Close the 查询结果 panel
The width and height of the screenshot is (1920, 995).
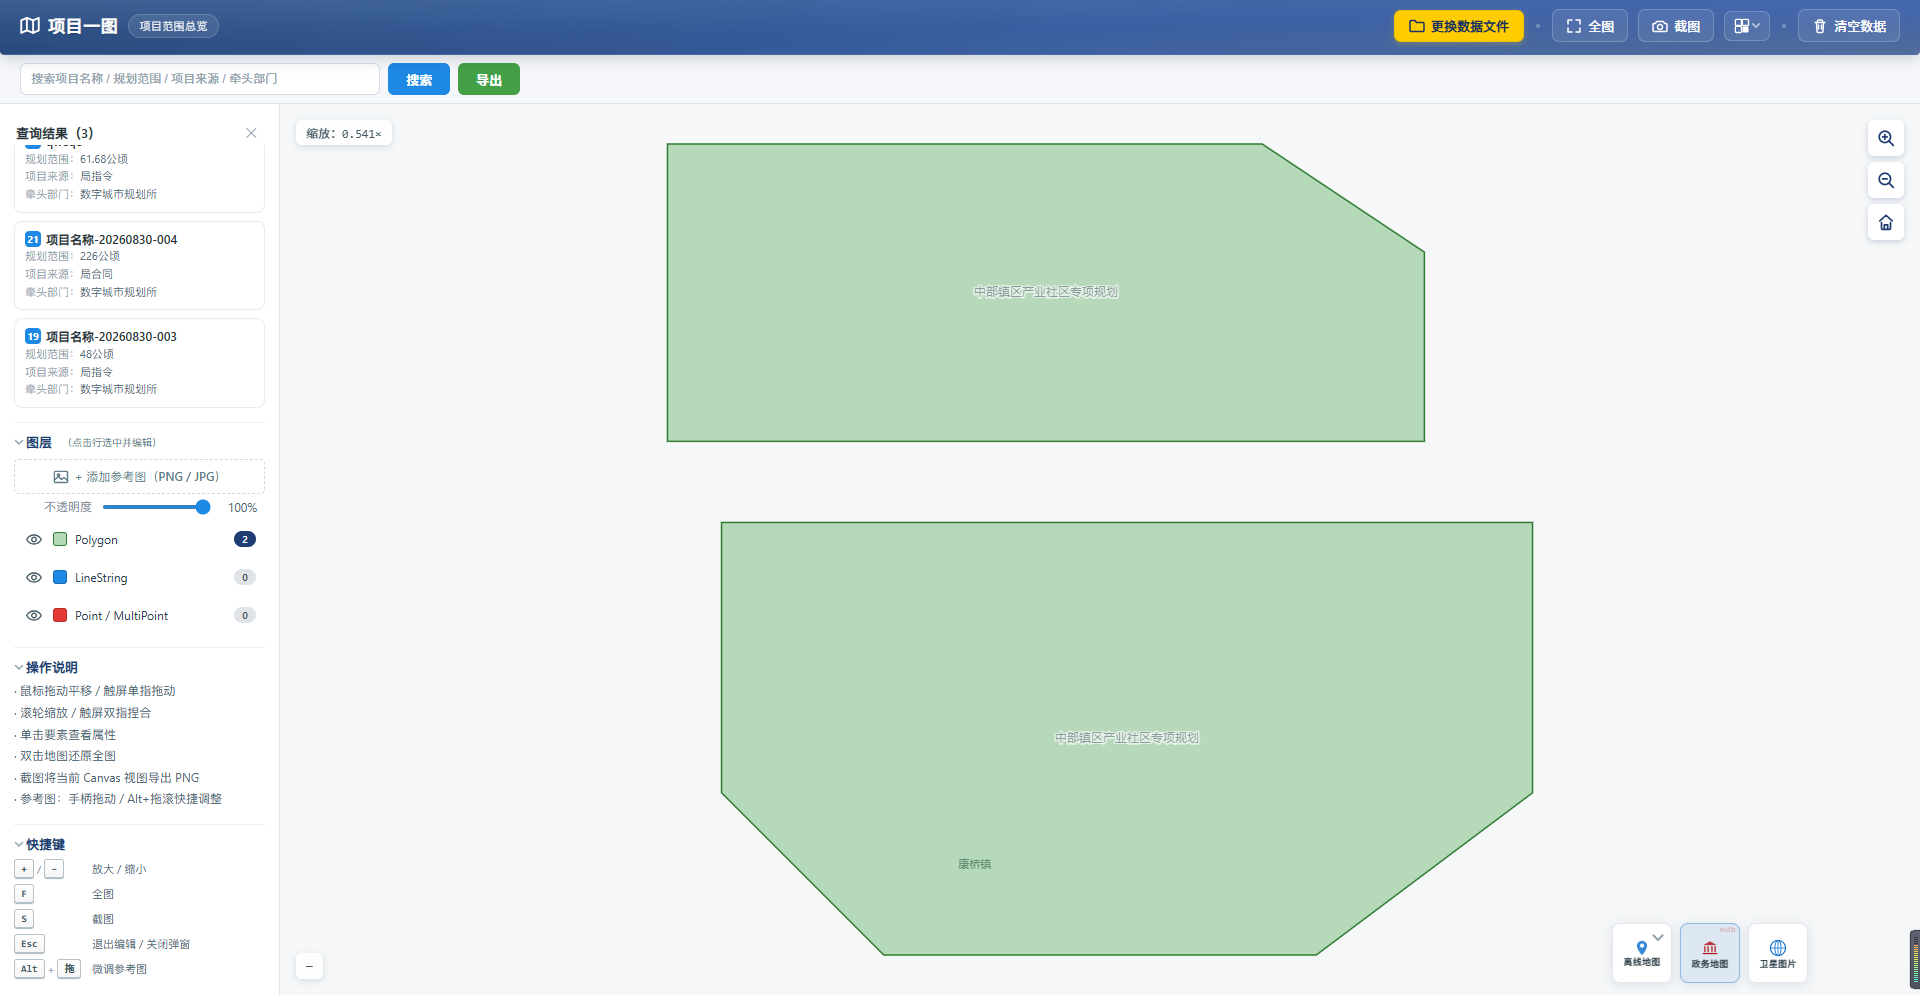[251, 133]
